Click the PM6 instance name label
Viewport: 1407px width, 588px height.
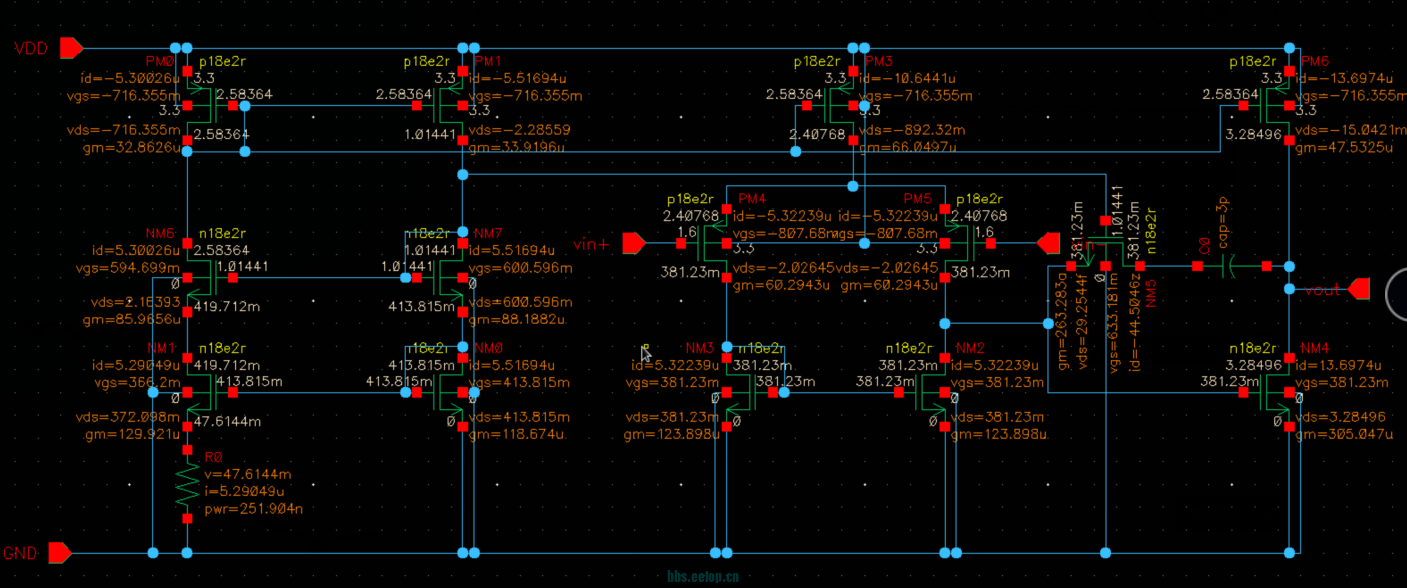click(1314, 61)
